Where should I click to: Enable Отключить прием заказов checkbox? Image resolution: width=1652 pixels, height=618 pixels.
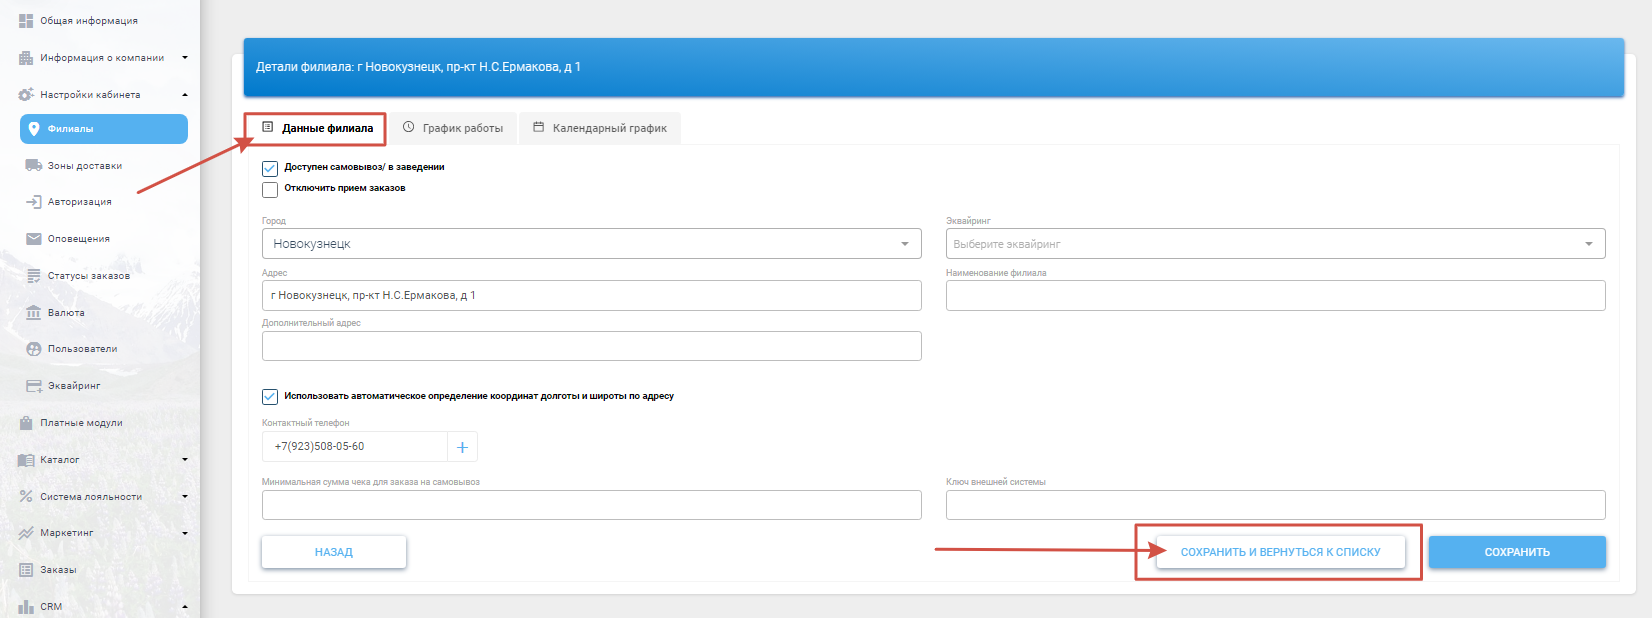pos(270,189)
